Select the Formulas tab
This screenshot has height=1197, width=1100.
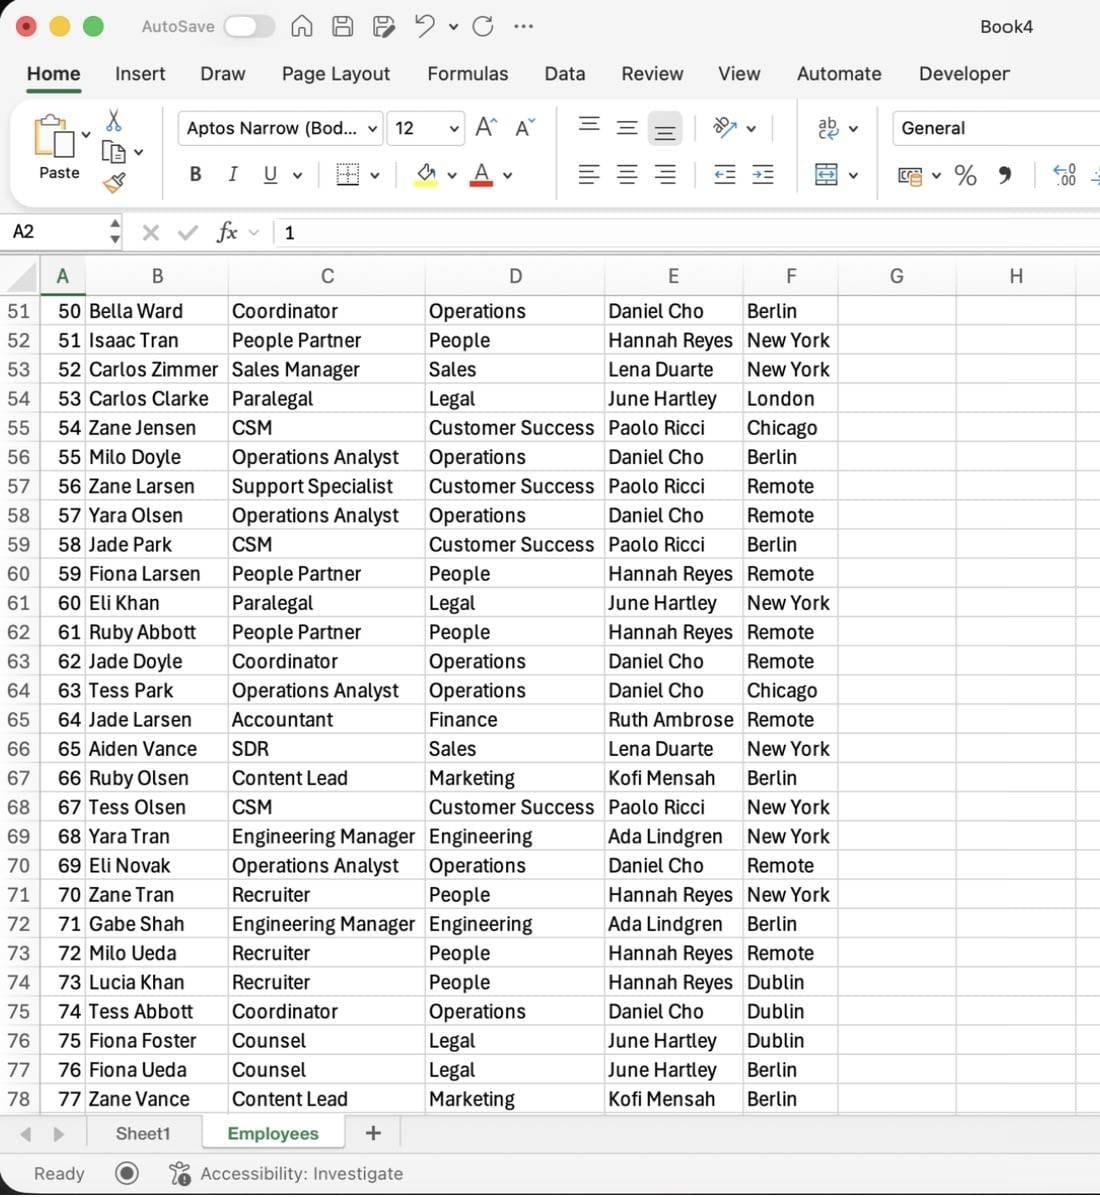(x=468, y=74)
